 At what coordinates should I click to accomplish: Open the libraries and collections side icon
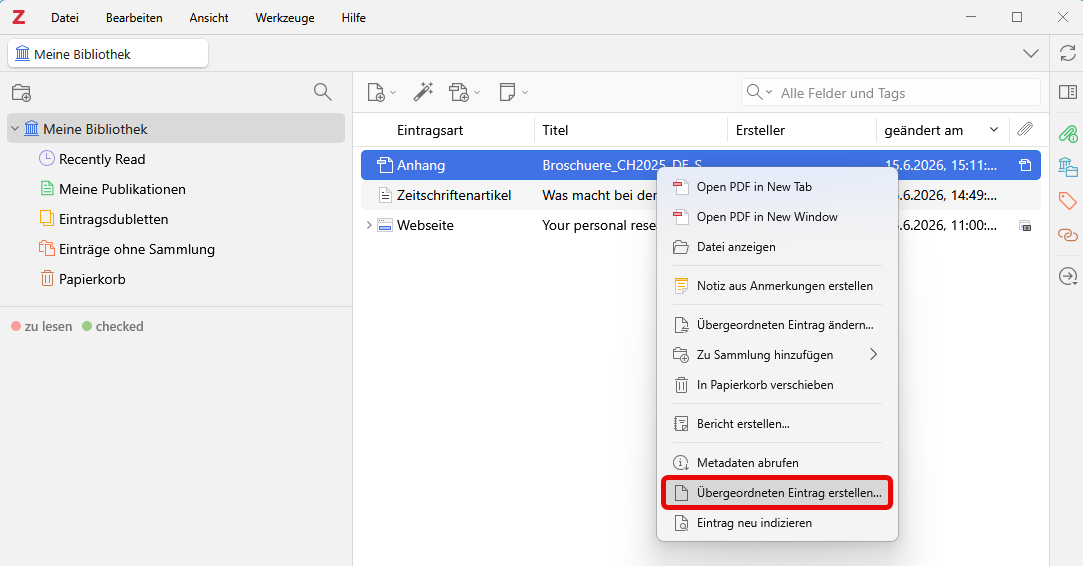click(1068, 167)
